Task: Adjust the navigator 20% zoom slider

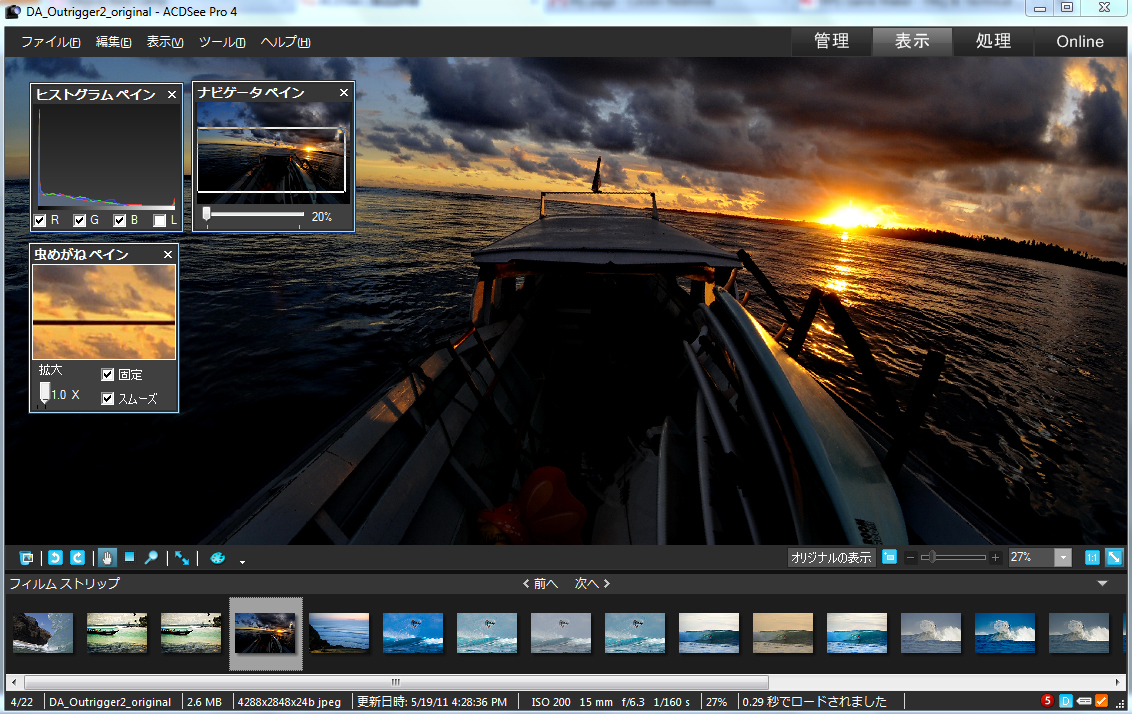Action: (x=206, y=214)
